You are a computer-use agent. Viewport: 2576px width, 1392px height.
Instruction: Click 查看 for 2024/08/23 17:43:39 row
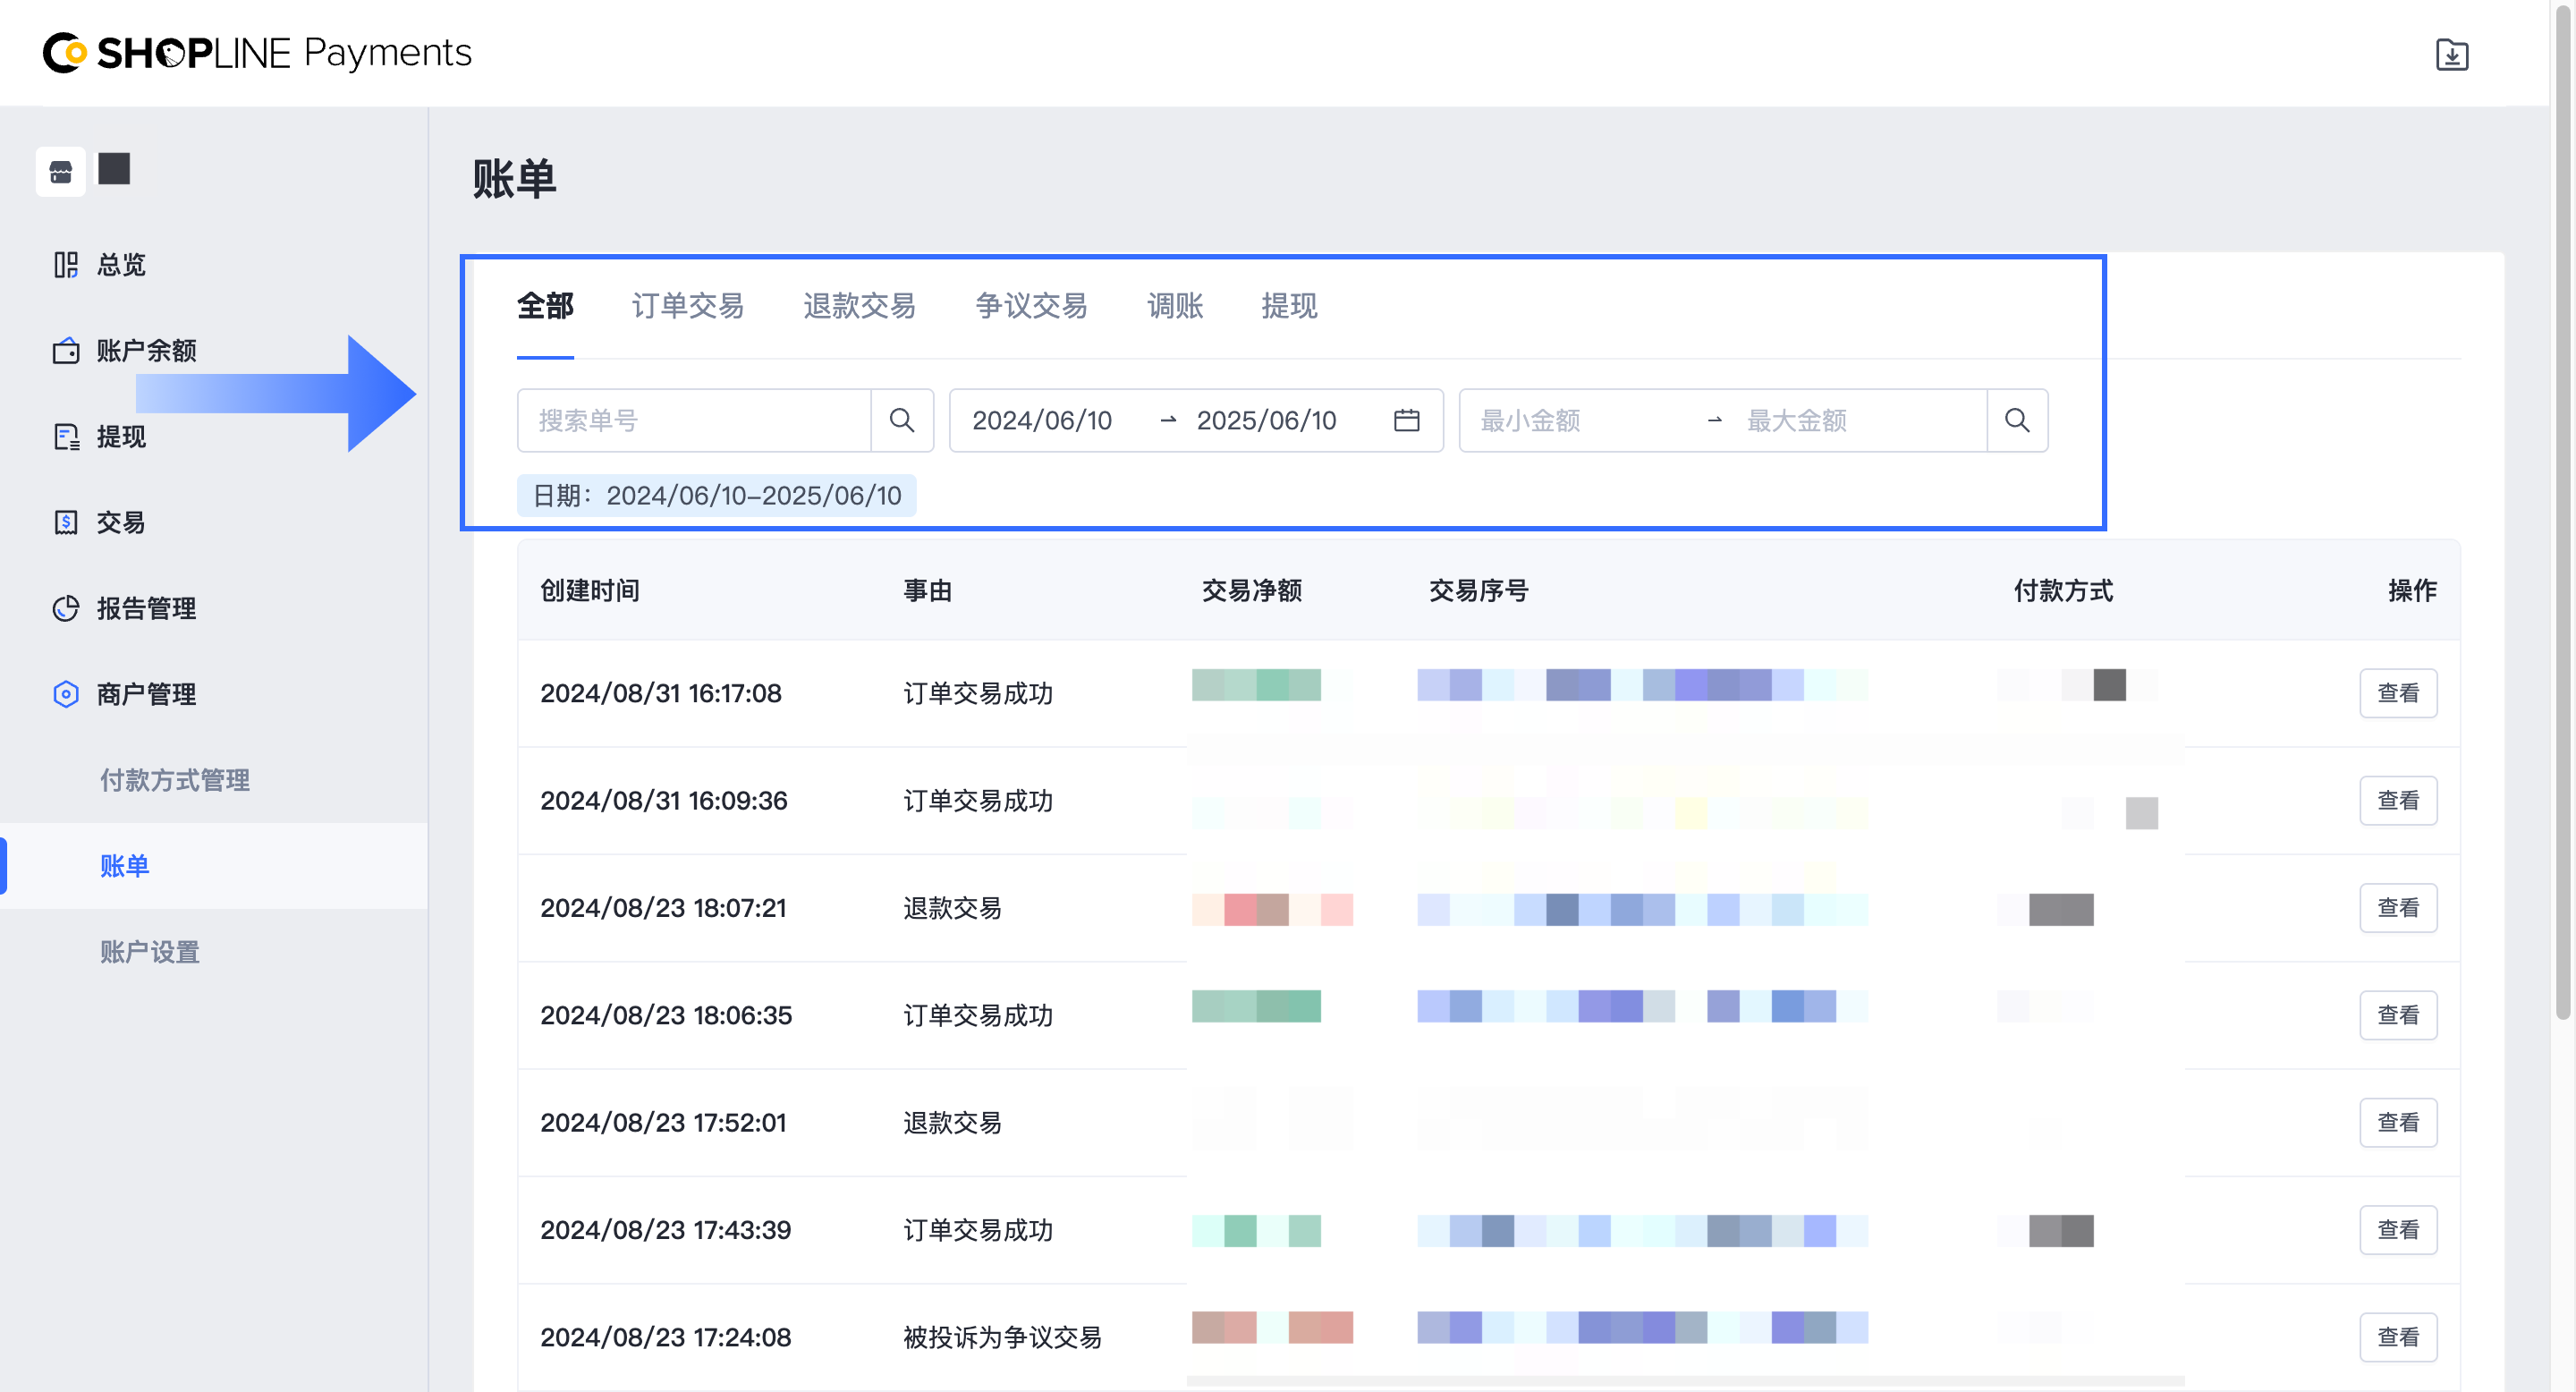(x=2398, y=1230)
